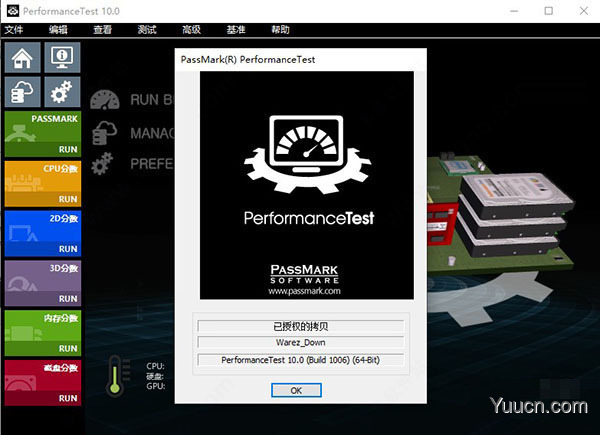The height and width of the screenshot is (435, 600).
Task: Run the PassMark rating tile
Action: point(43,134)
